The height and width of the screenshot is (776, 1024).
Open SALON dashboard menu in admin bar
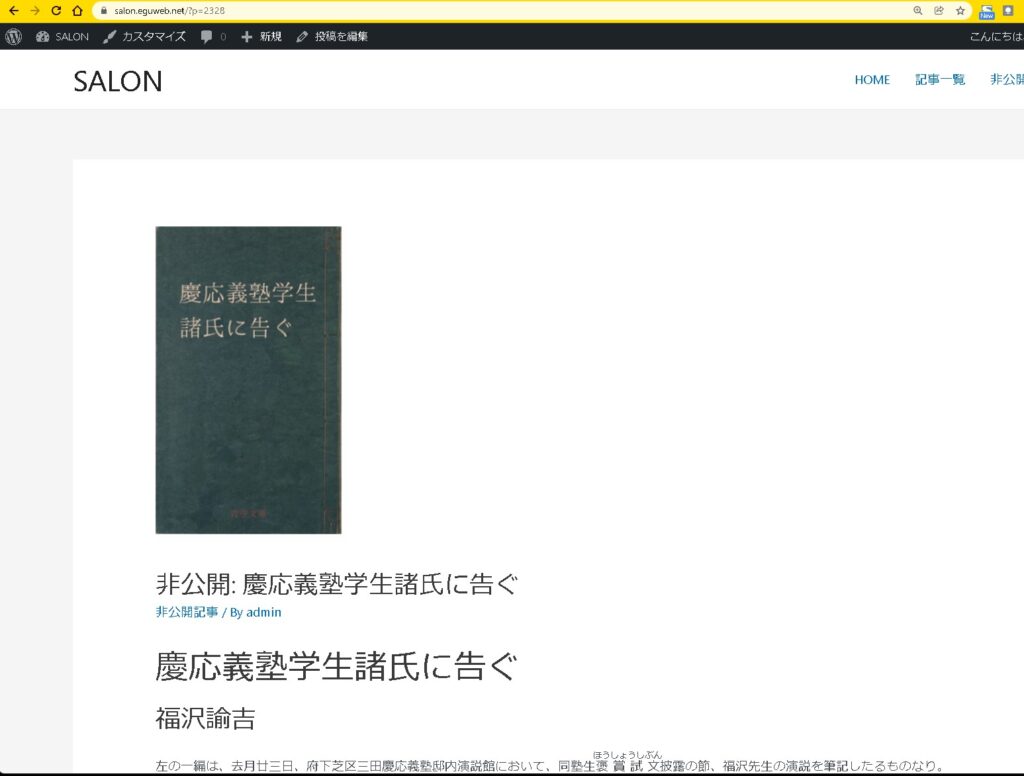click(62, 37)
